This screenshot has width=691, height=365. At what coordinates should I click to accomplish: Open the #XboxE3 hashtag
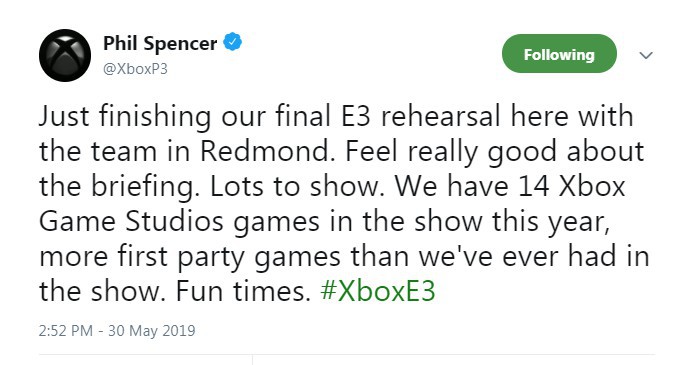tap(378, 291)
